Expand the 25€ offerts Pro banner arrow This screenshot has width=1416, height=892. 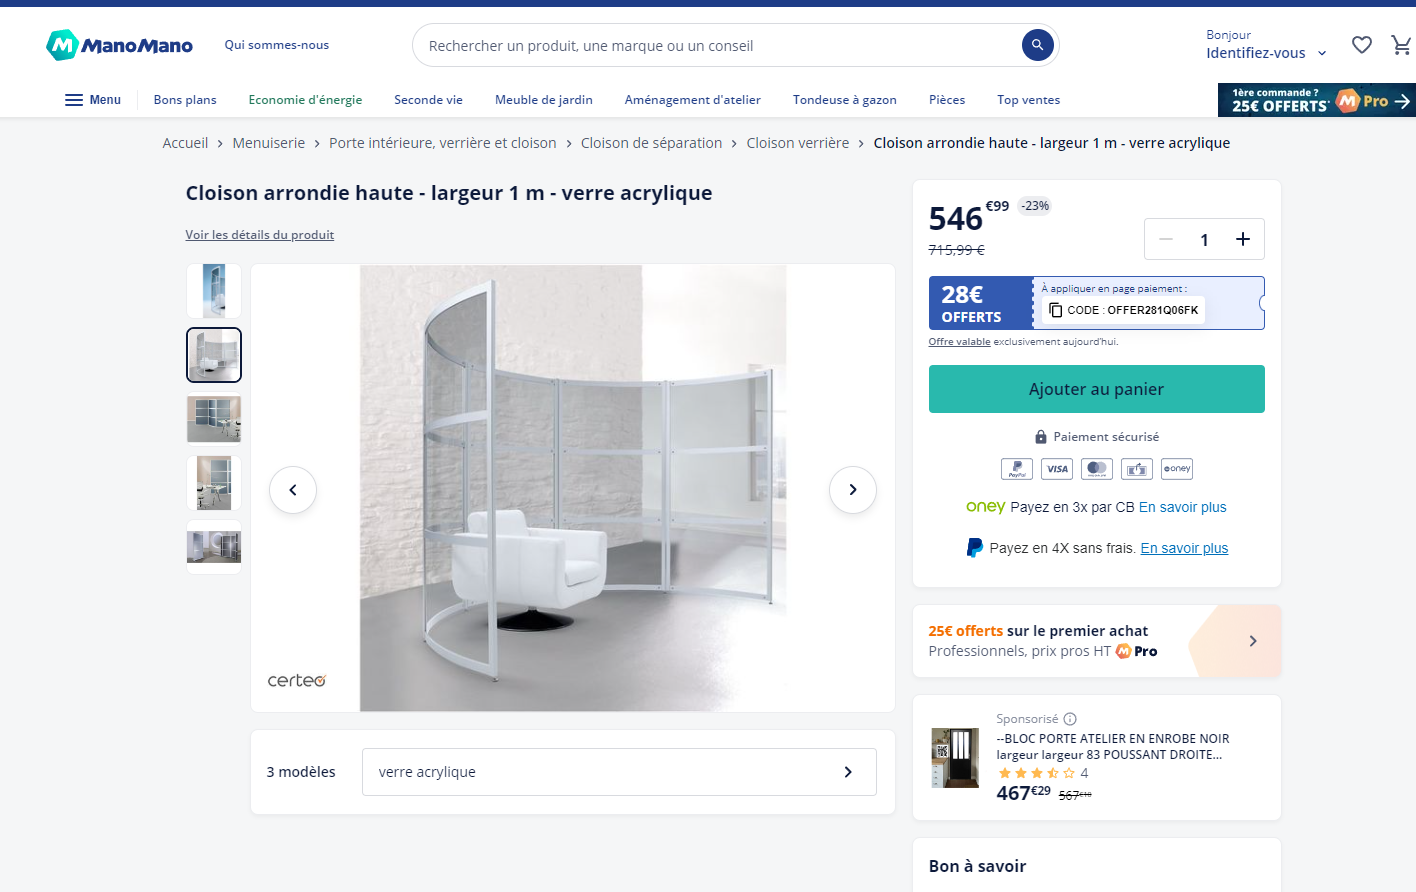(1253, 641)
